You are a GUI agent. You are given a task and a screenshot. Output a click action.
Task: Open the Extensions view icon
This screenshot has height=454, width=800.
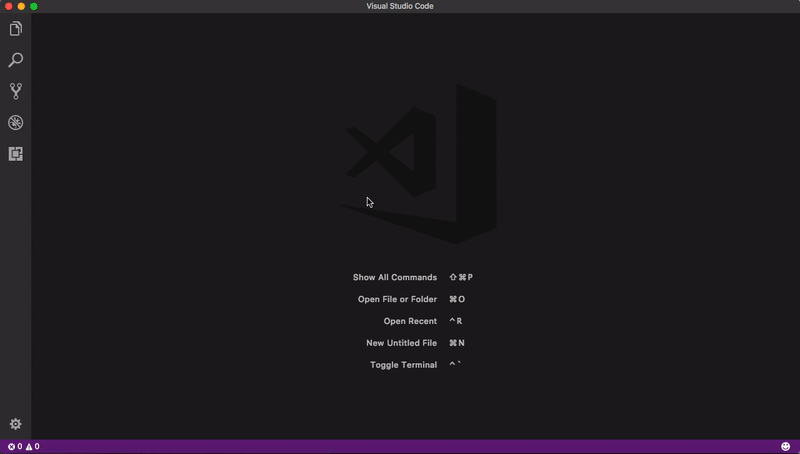16,154
